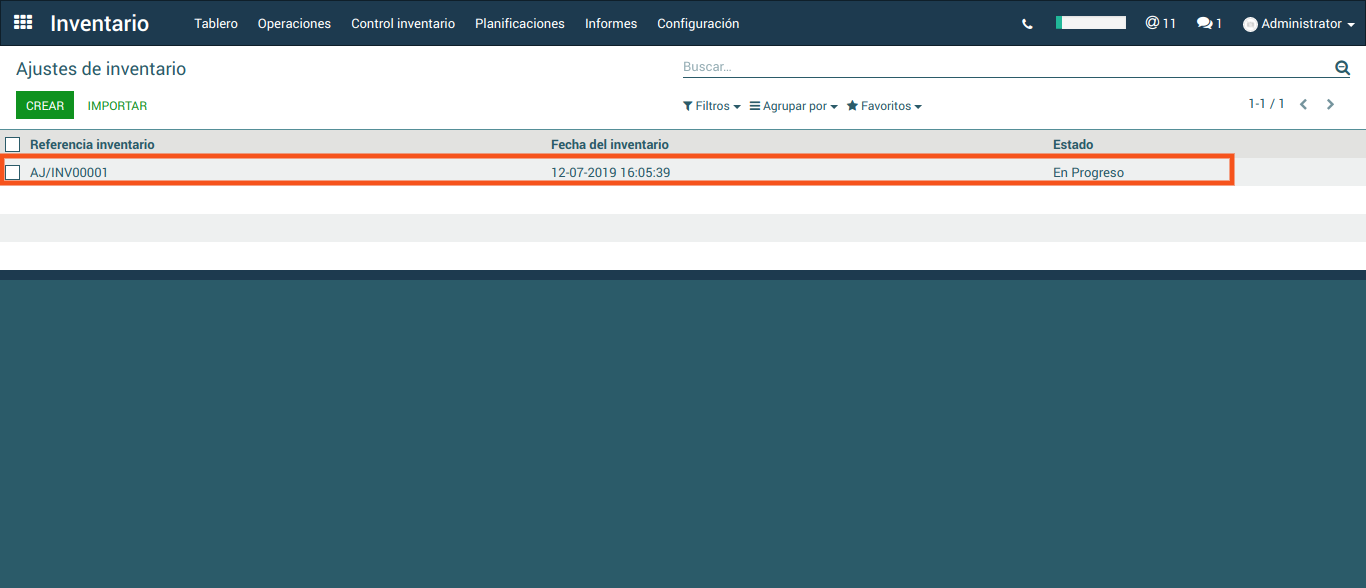Click the green CREAR button
1366x588 pixels.
click(45, 105)
